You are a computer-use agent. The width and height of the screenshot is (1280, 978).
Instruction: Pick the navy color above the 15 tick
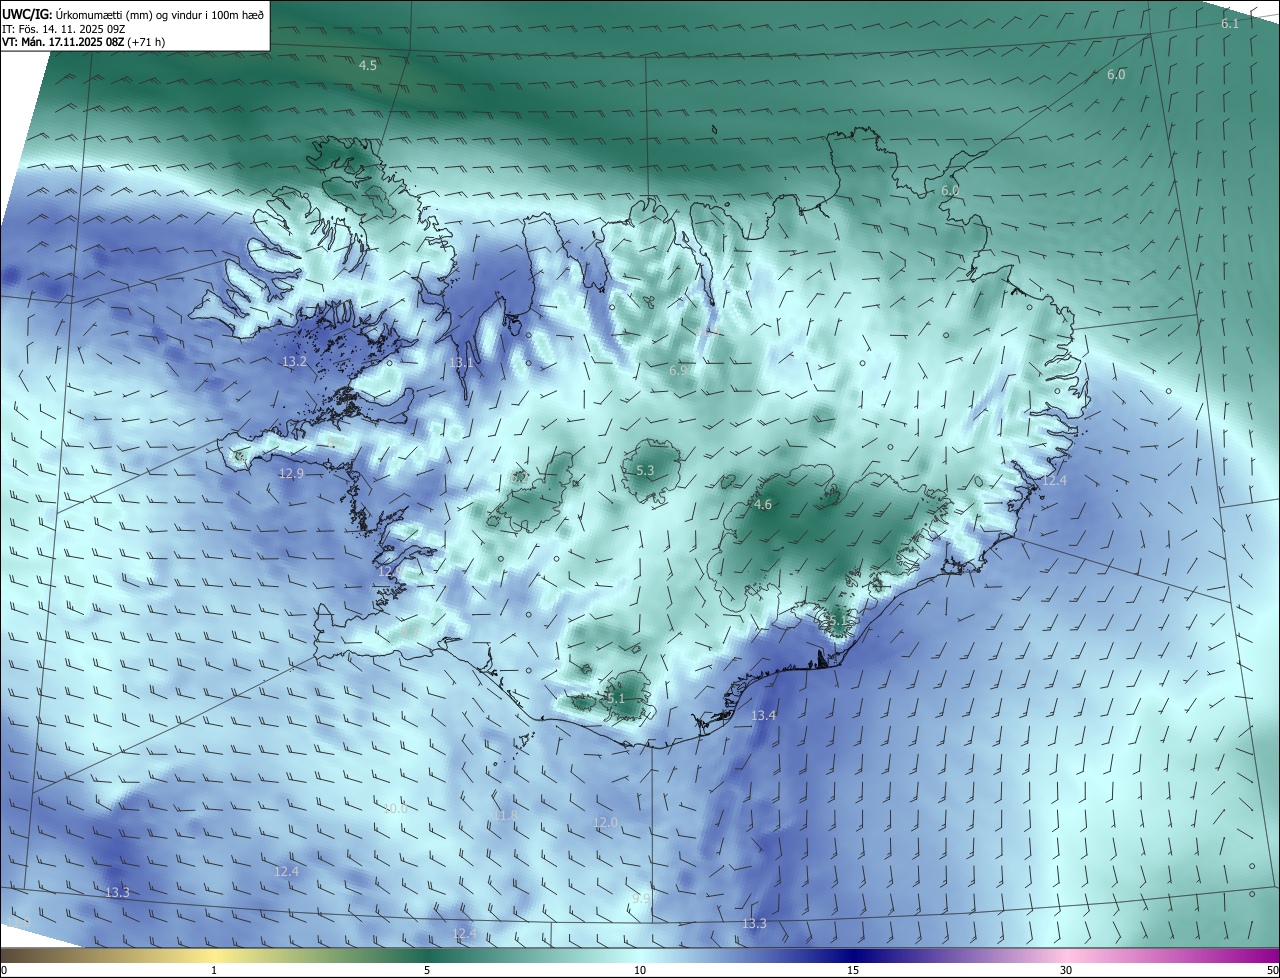pos(853,955)
